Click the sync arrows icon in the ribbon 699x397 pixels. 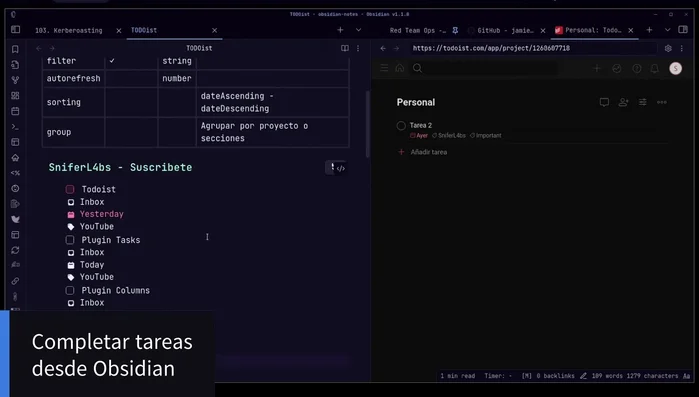(15, 250)
